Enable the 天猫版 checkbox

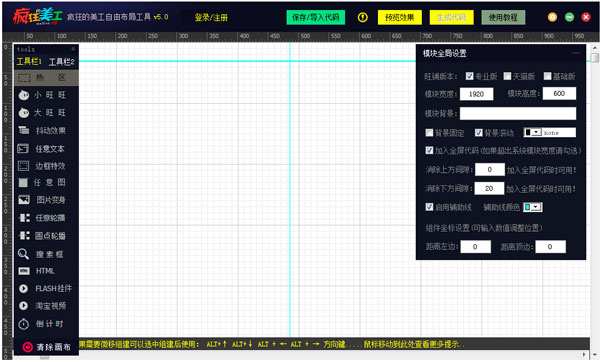507,76
